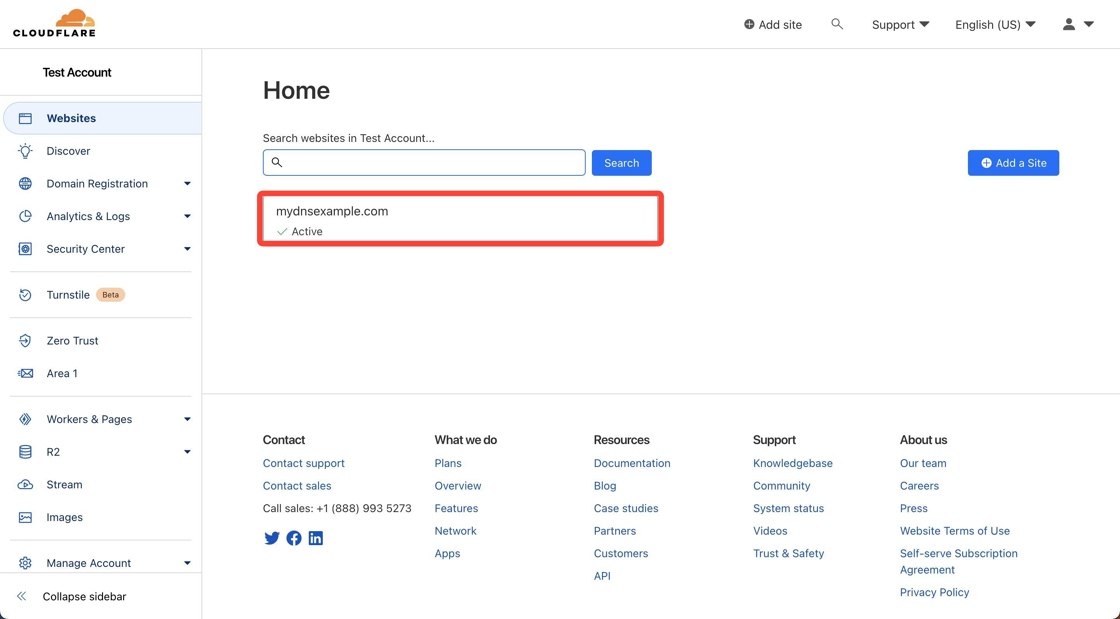This screenshot has width=1120, height=619.
Task: Open Area 1 in sidebar
Action: pos(62,373)
